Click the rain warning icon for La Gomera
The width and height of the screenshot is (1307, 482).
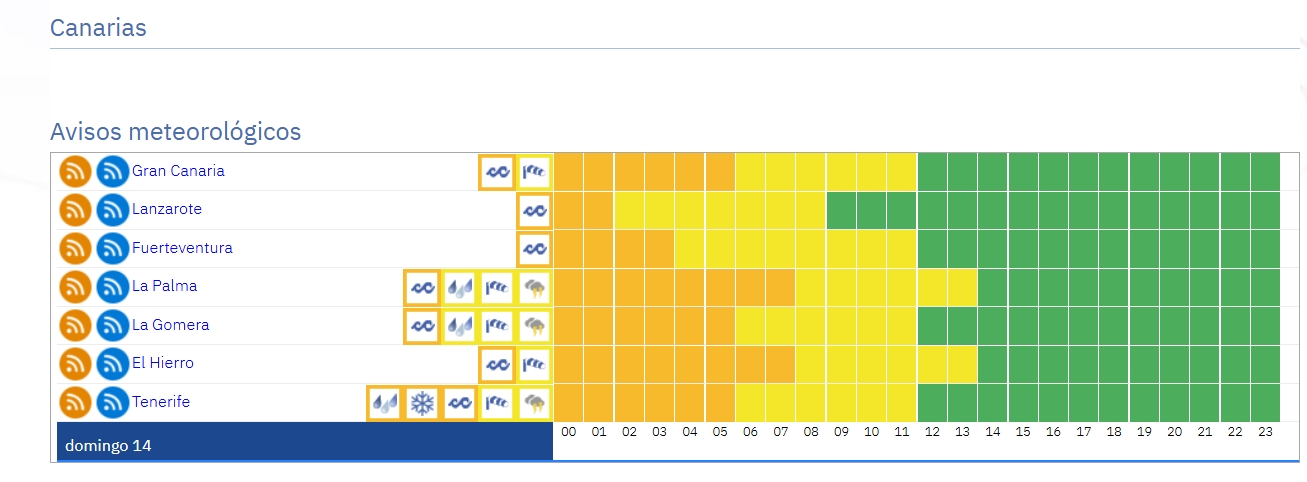coord(459,326)
